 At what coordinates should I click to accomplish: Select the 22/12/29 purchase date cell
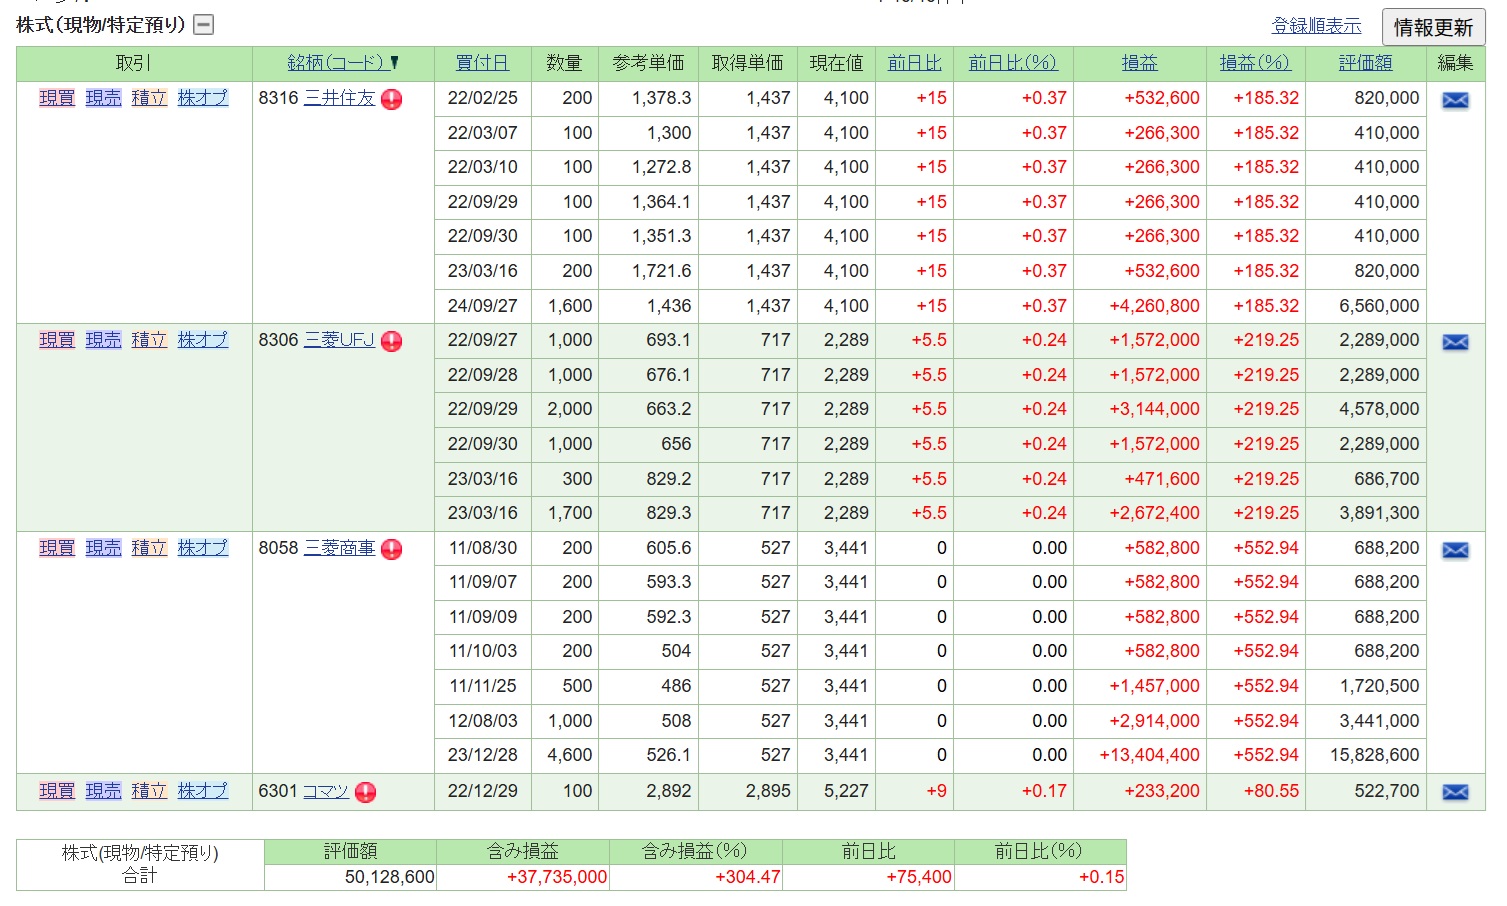point(483,791)
